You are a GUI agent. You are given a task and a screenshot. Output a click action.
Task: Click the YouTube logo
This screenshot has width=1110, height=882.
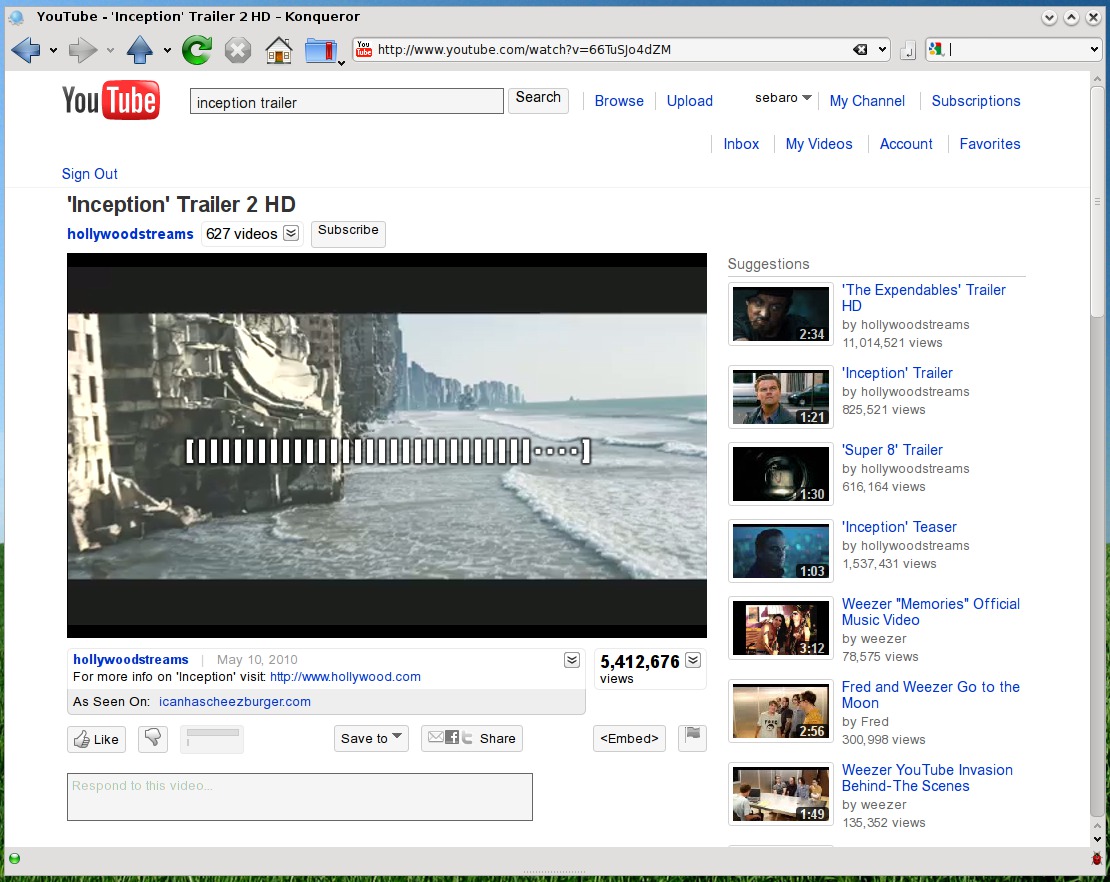coord(110,100)
